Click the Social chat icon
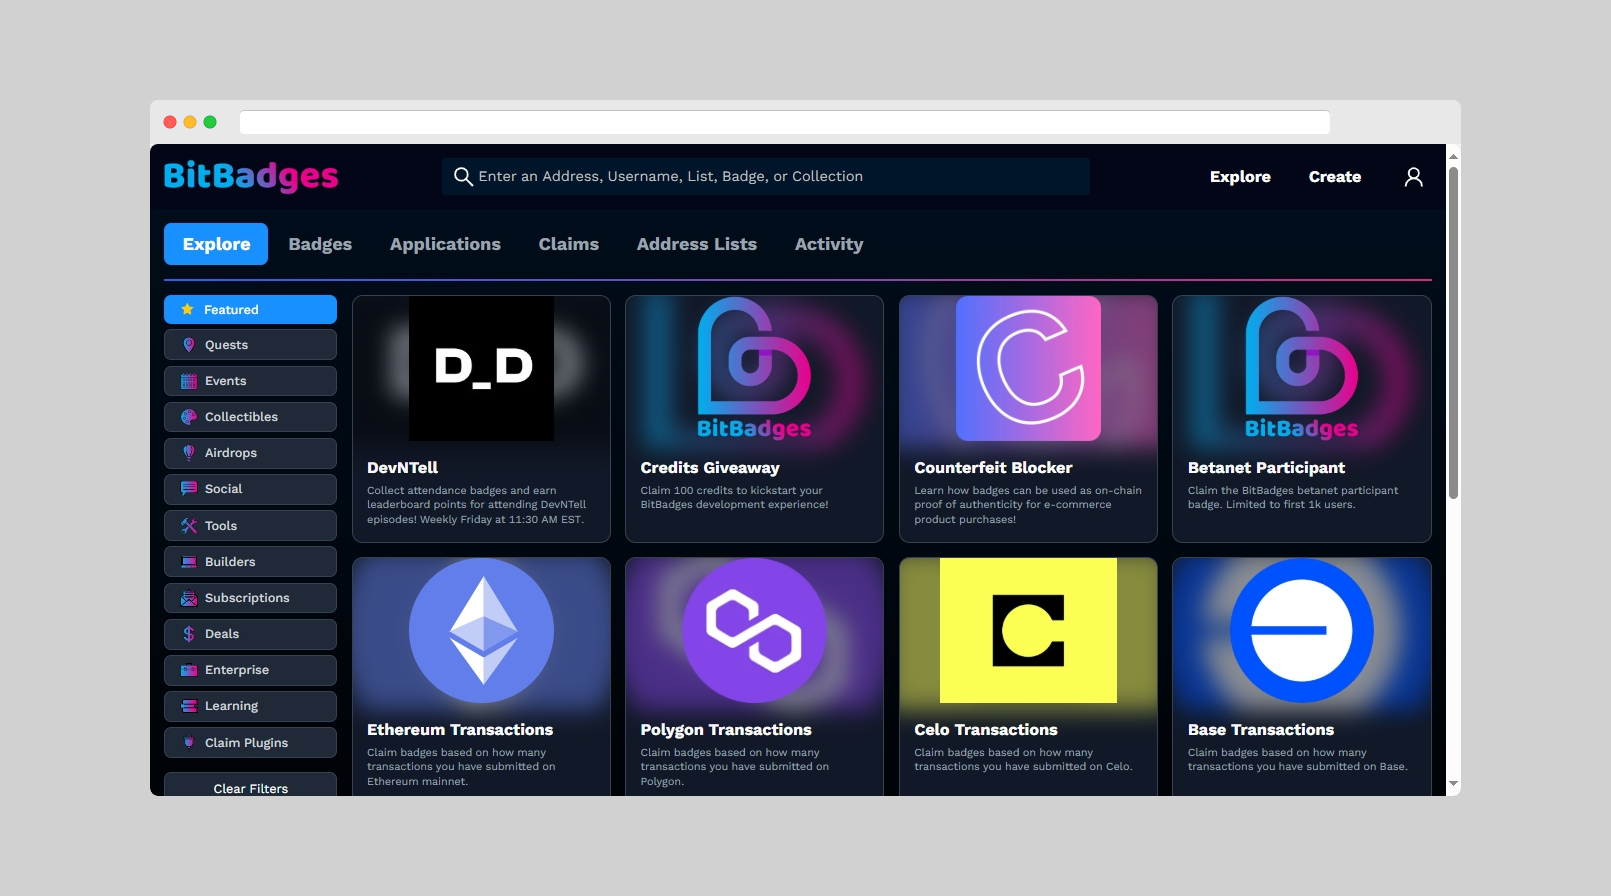Viewport: 1611px width, 896px height. click(x=188, y=489)
